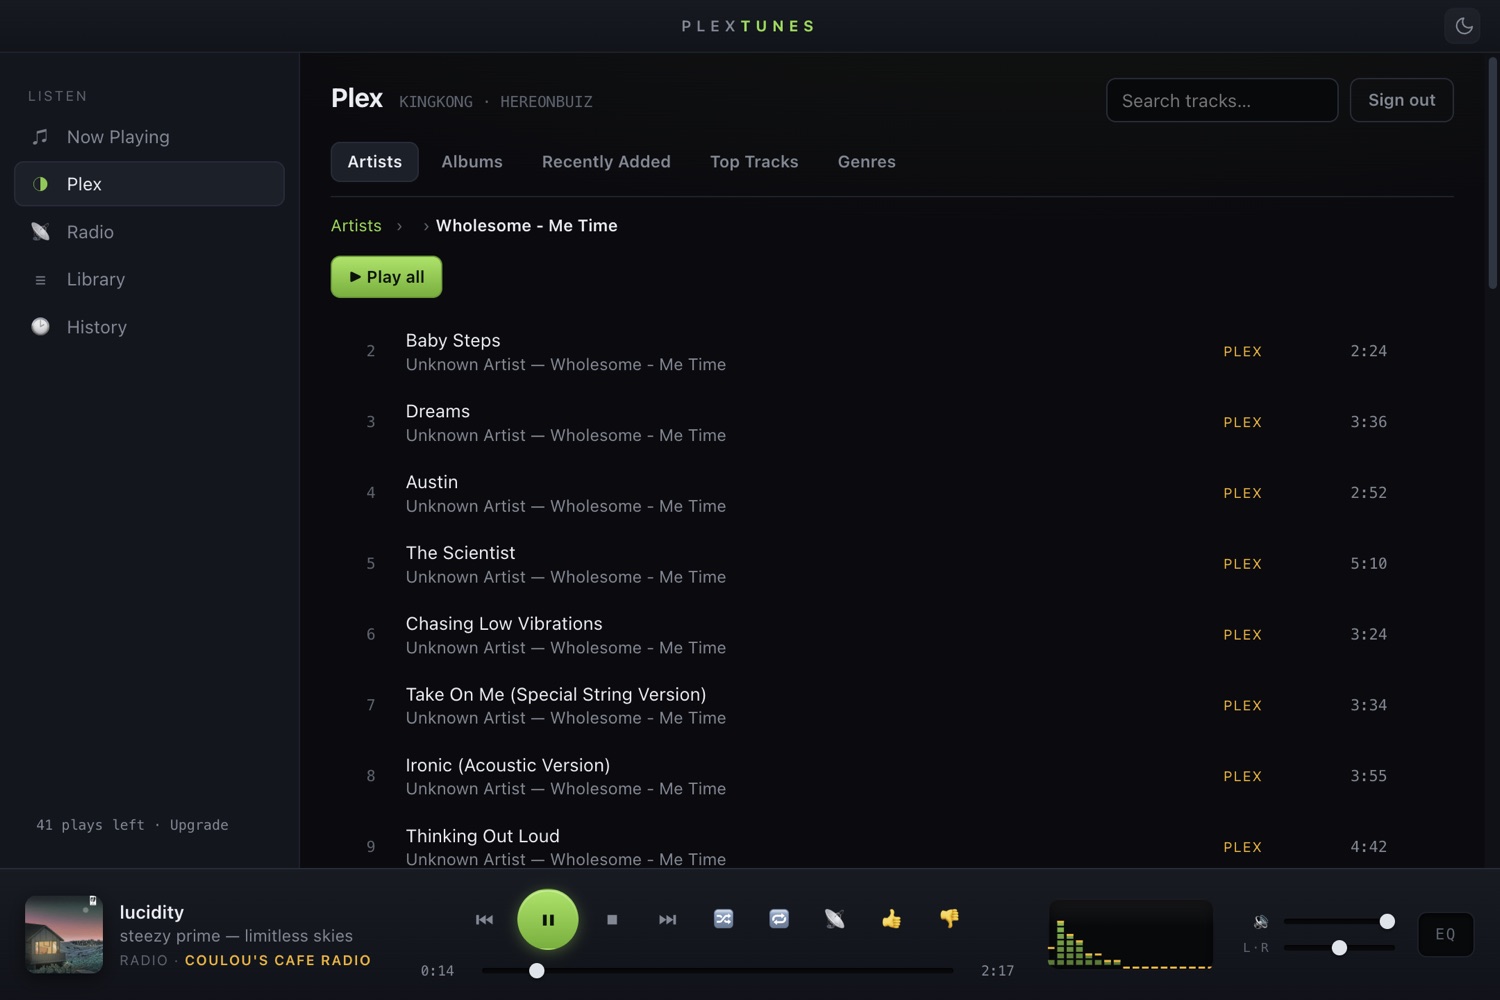Go back via the Artists breadcrumb link

tap(356, 226)
